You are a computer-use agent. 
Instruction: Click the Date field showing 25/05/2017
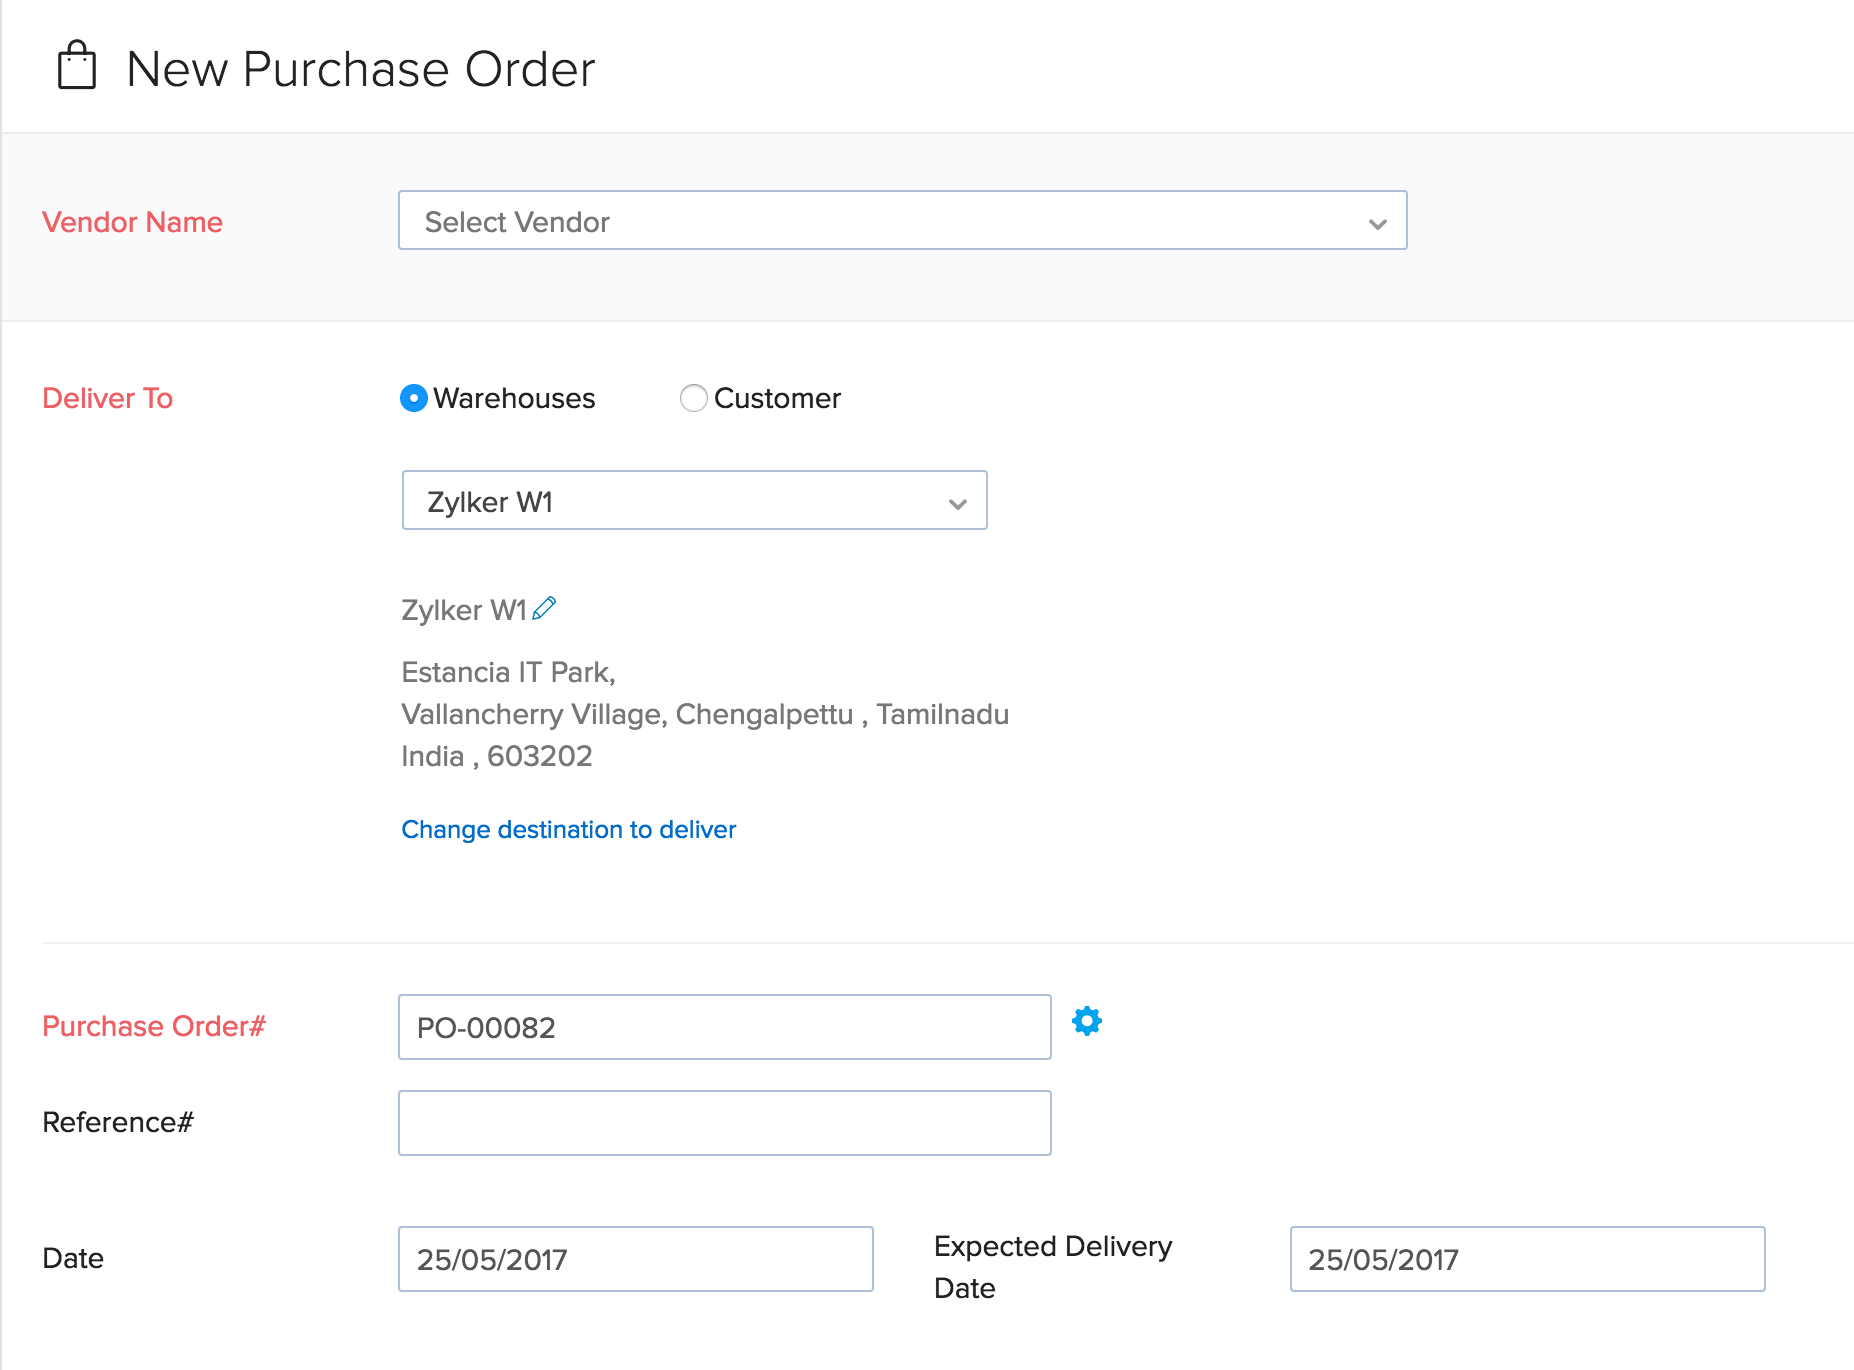(635, 1259)
